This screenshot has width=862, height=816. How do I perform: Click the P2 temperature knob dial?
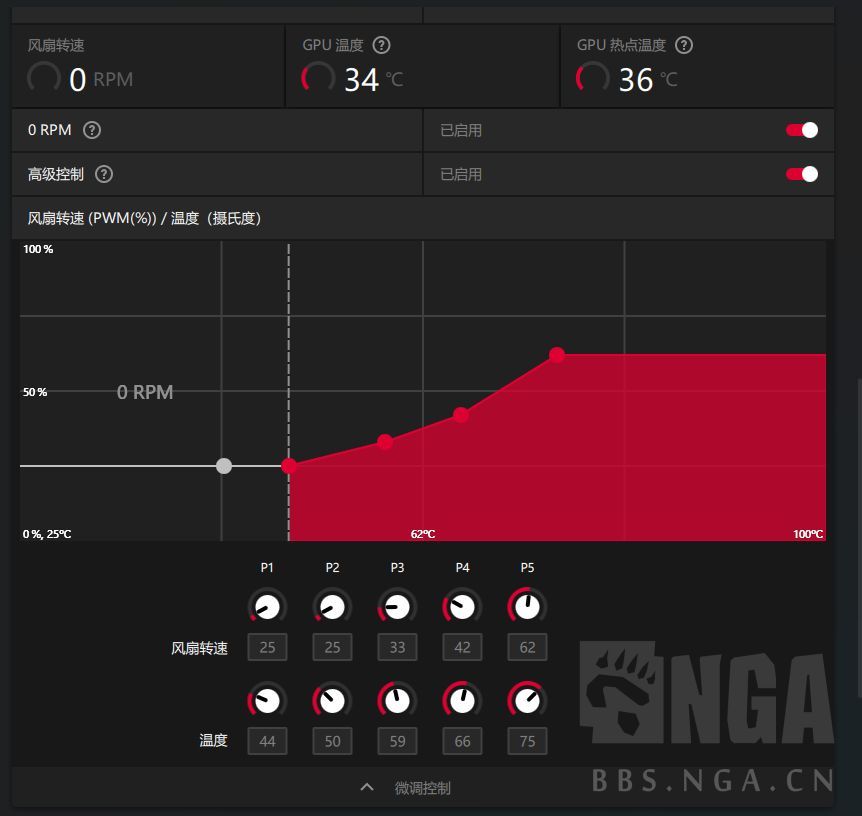click(x=332, y=700)
